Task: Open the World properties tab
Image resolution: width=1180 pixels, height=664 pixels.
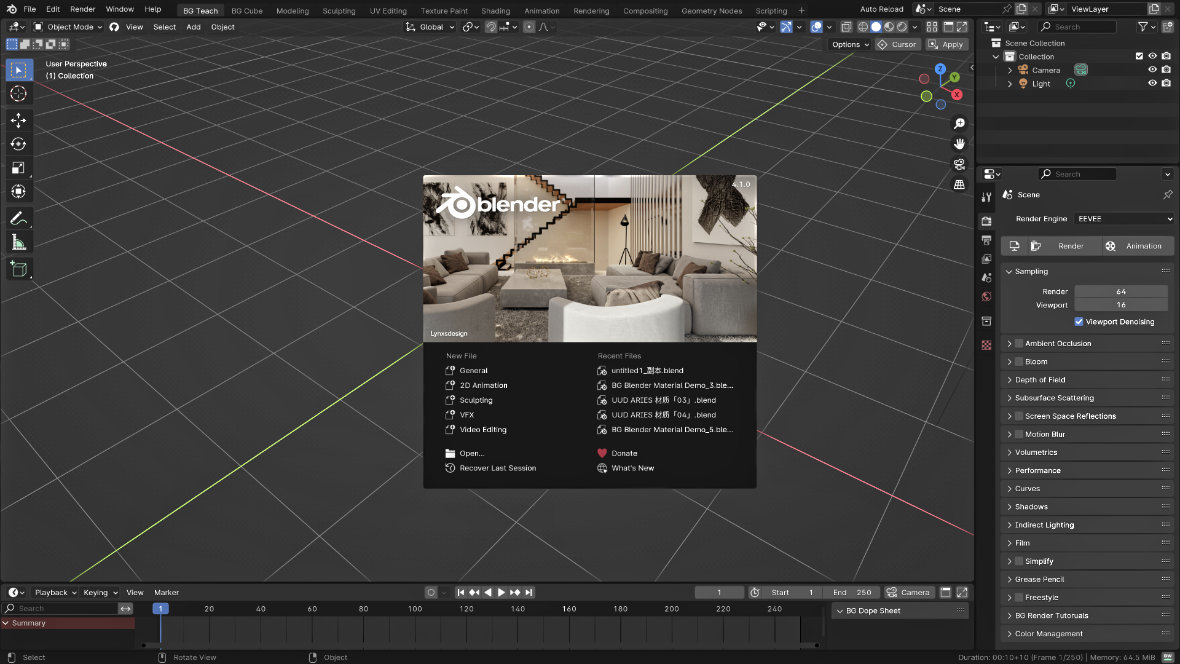Action: 987,297
